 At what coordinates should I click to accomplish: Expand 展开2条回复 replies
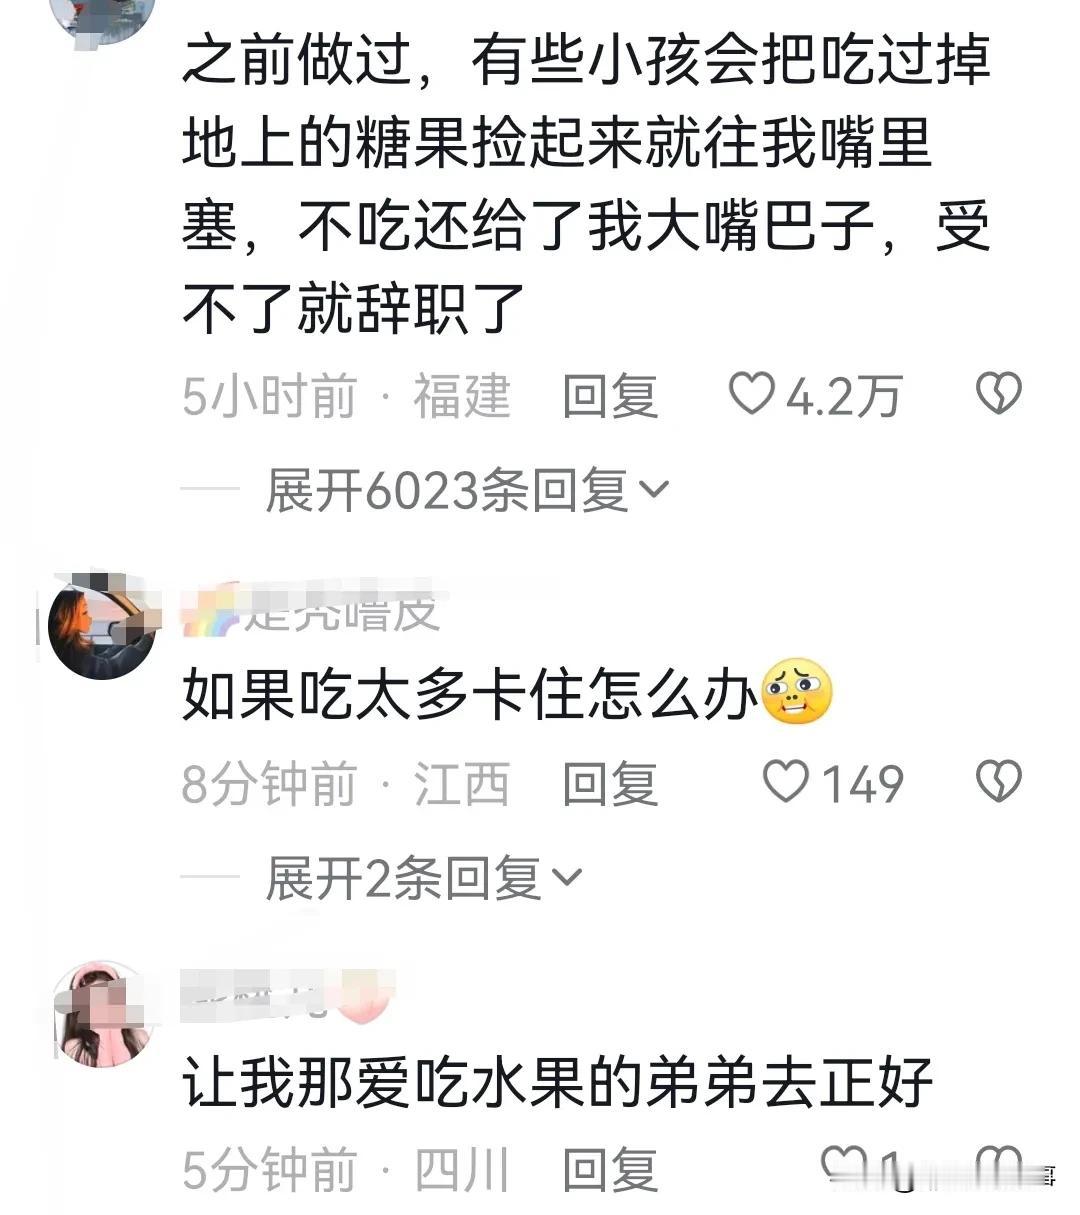tap(424, 878)
